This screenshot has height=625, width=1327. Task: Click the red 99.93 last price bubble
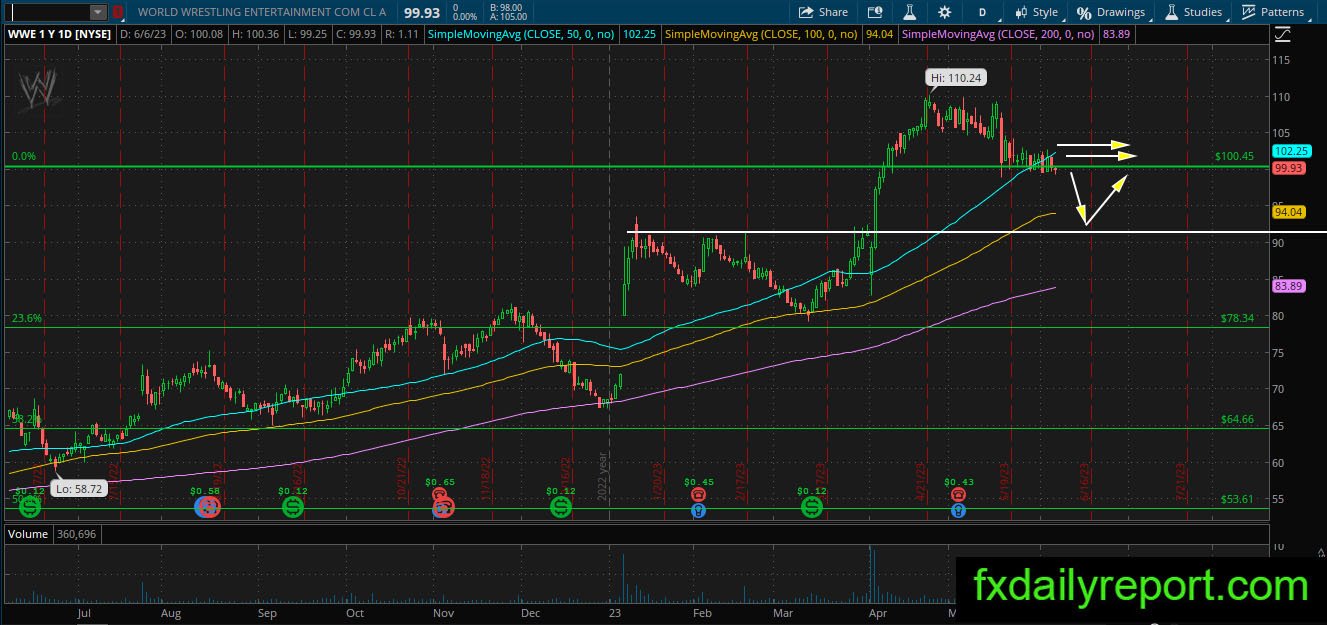click(x=1288, y=168)
